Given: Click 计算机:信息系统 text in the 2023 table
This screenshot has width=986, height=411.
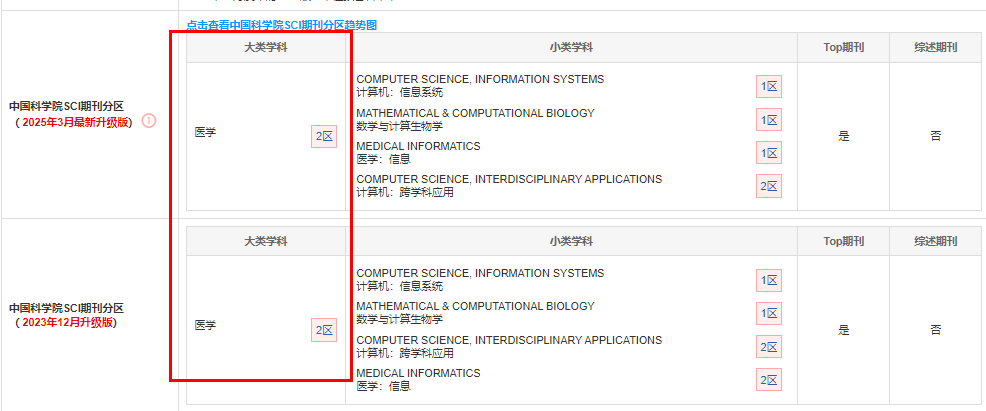Looking at the screenshot, I should click(x=399, y=287).
